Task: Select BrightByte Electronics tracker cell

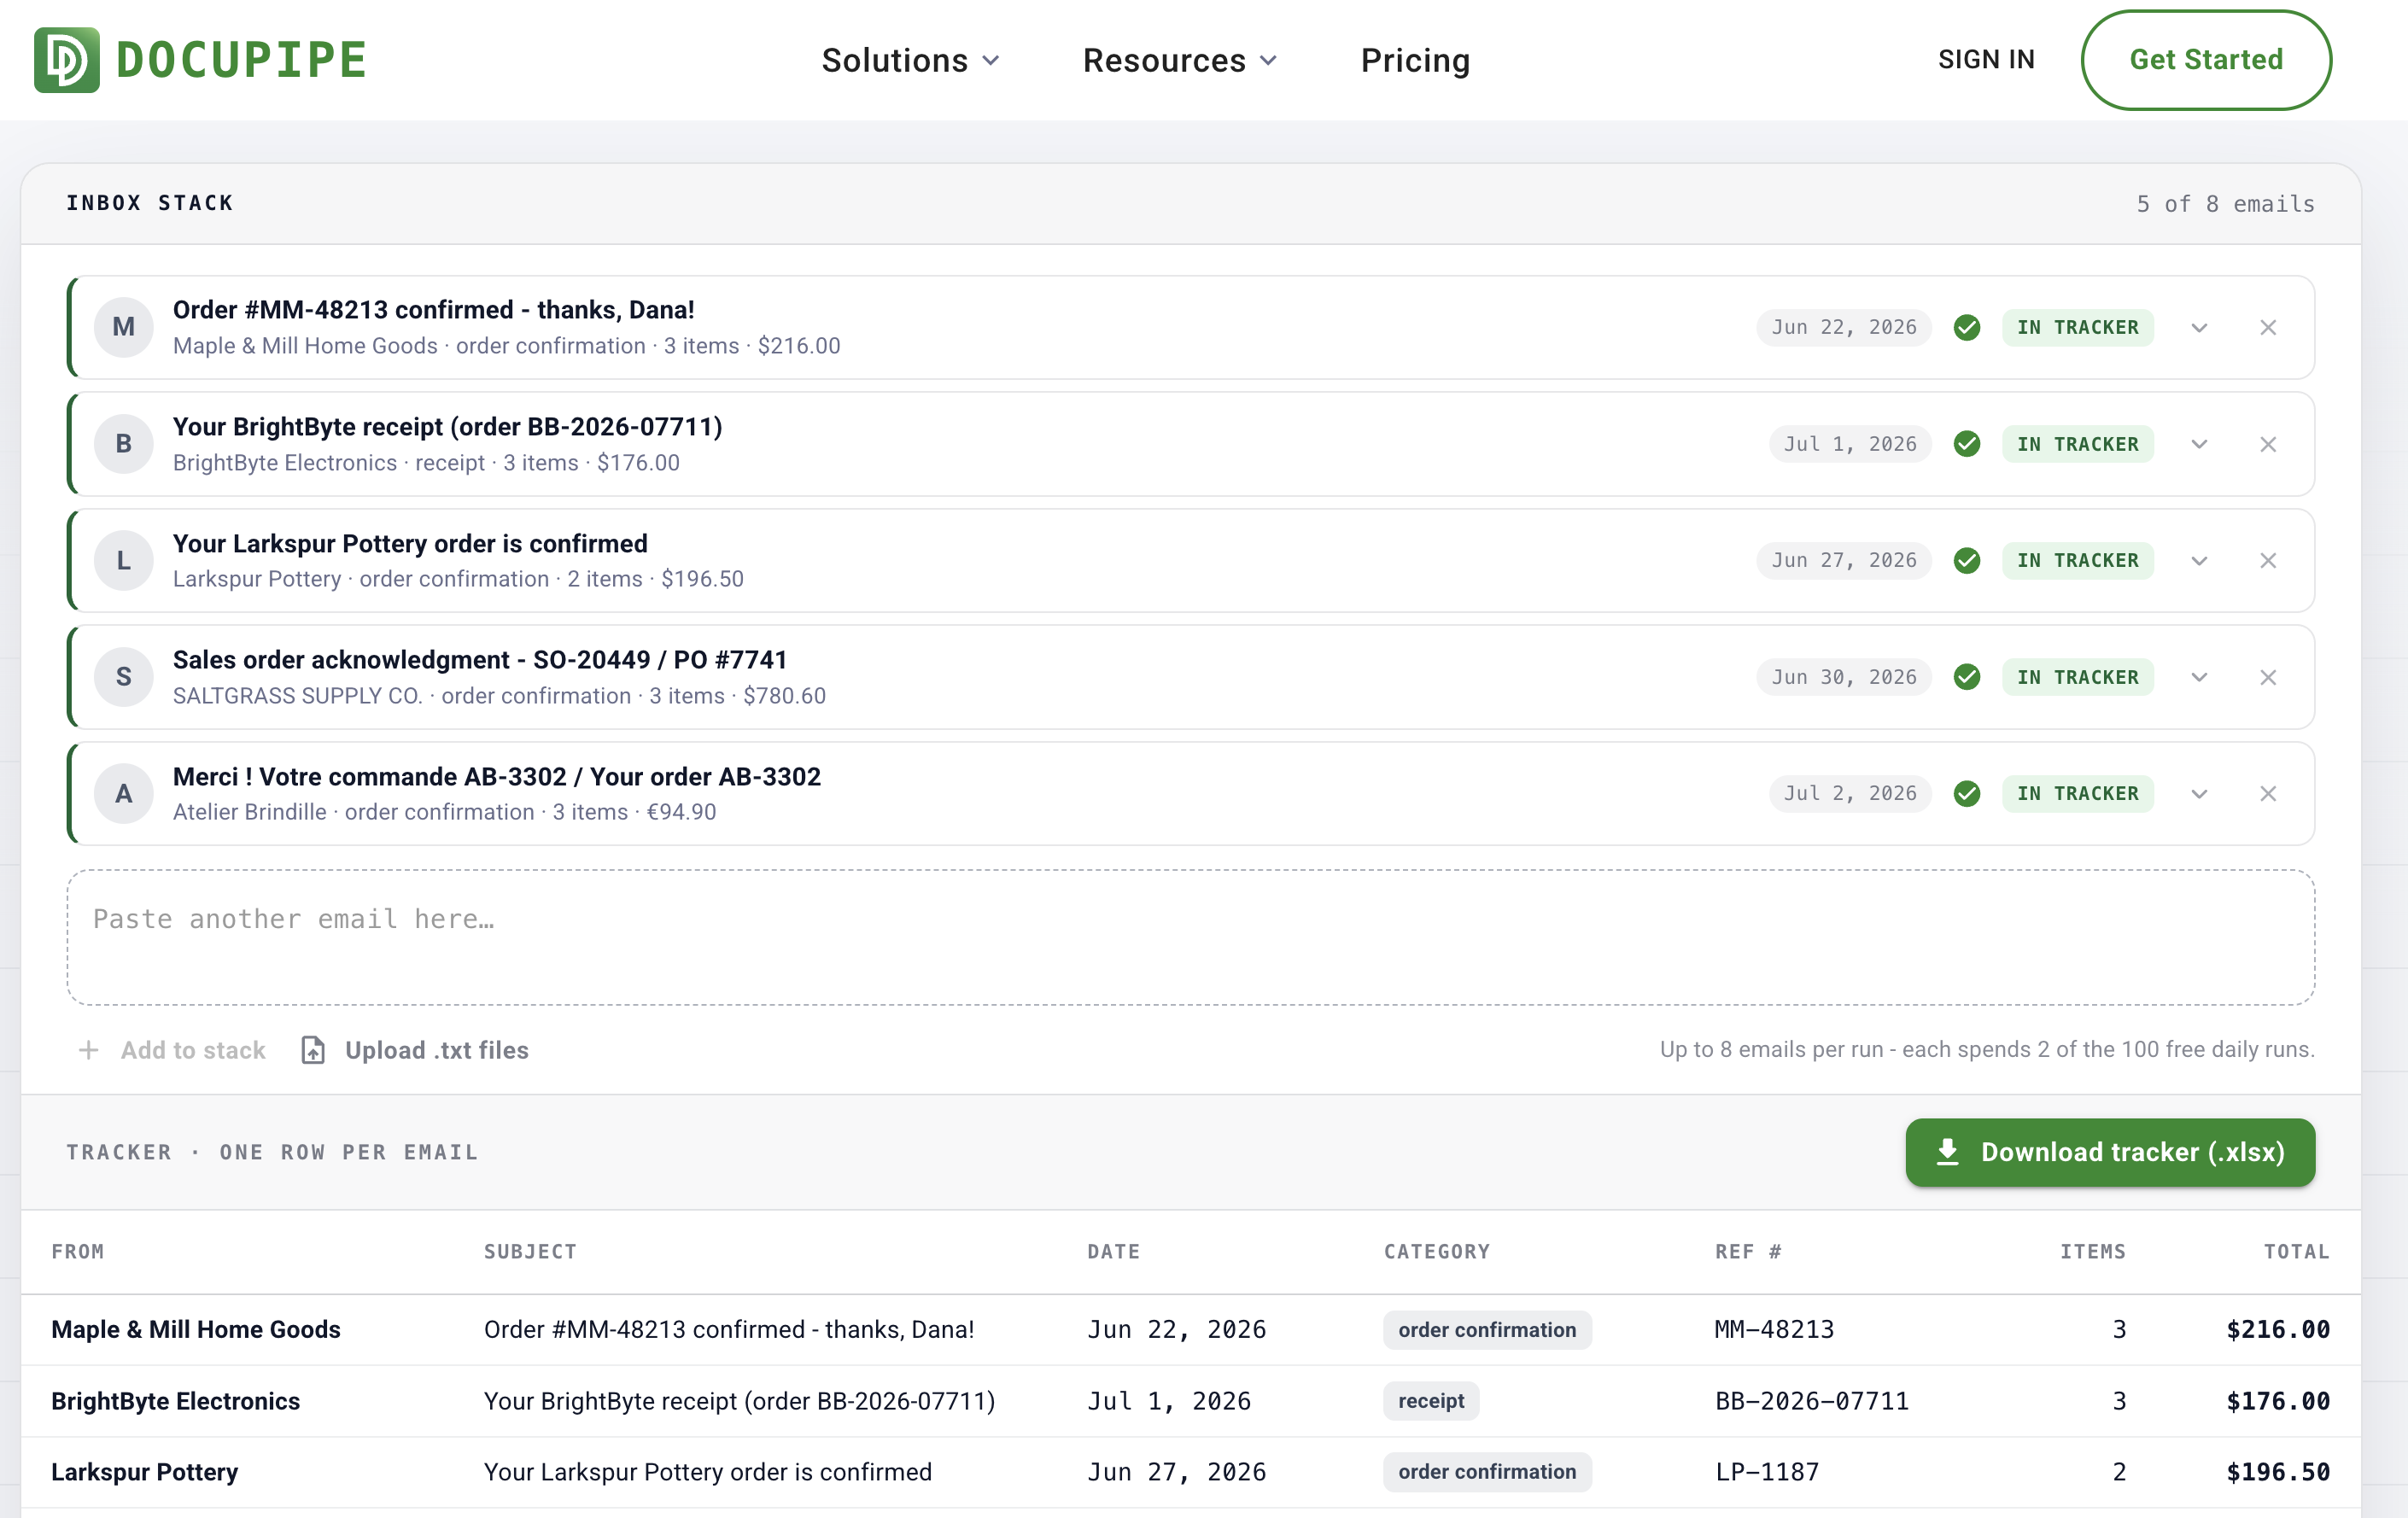Action: [x=176, y=1402]
